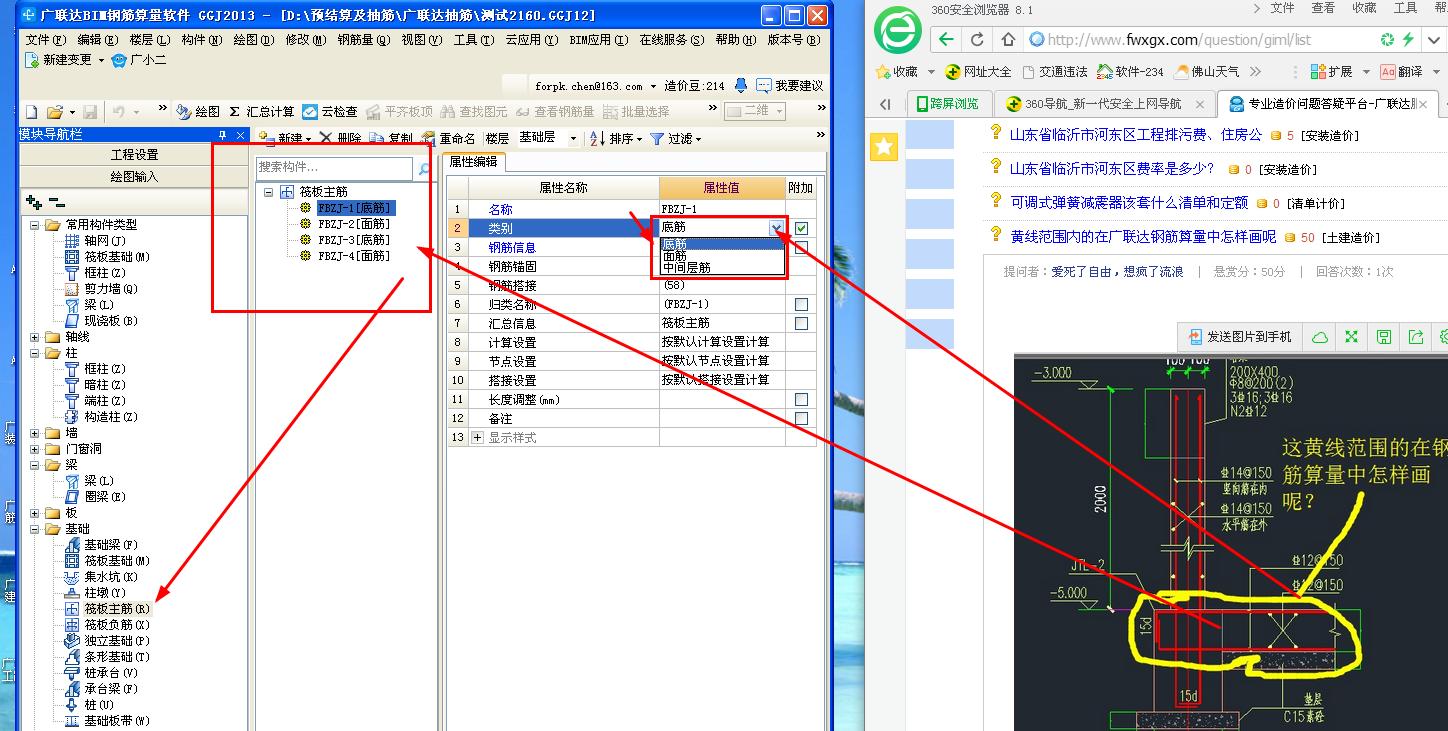Toggle the 附加 checkbox for 类别 row
1448x731 pixels.
[801, 228]
